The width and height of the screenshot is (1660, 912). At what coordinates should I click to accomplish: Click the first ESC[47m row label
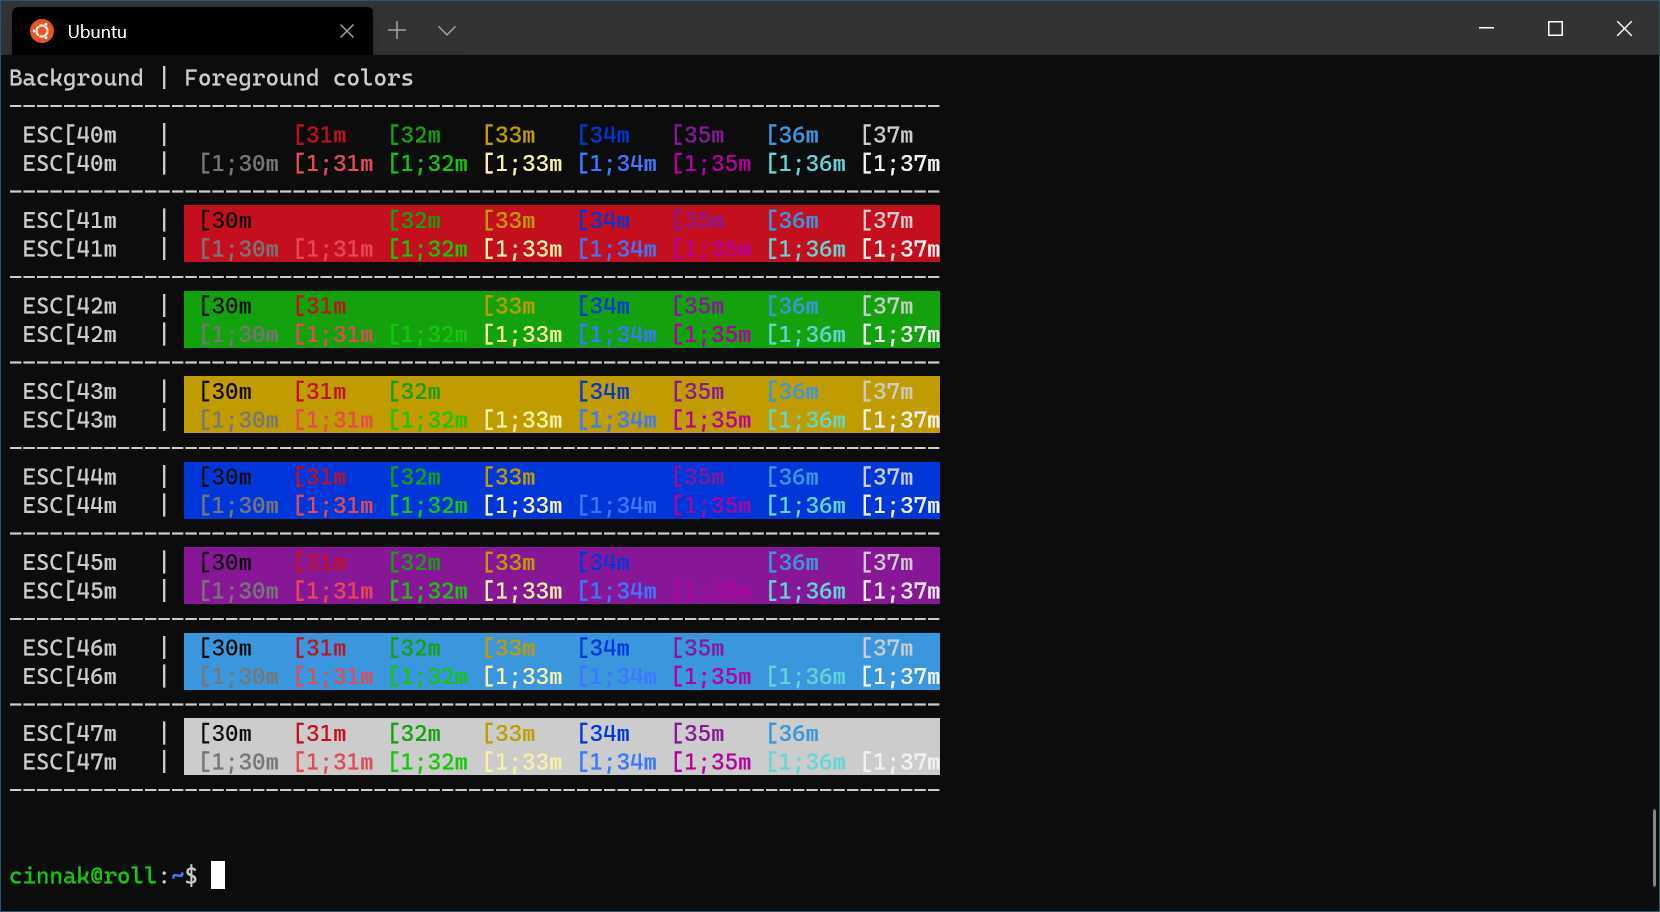coord(70,734)
